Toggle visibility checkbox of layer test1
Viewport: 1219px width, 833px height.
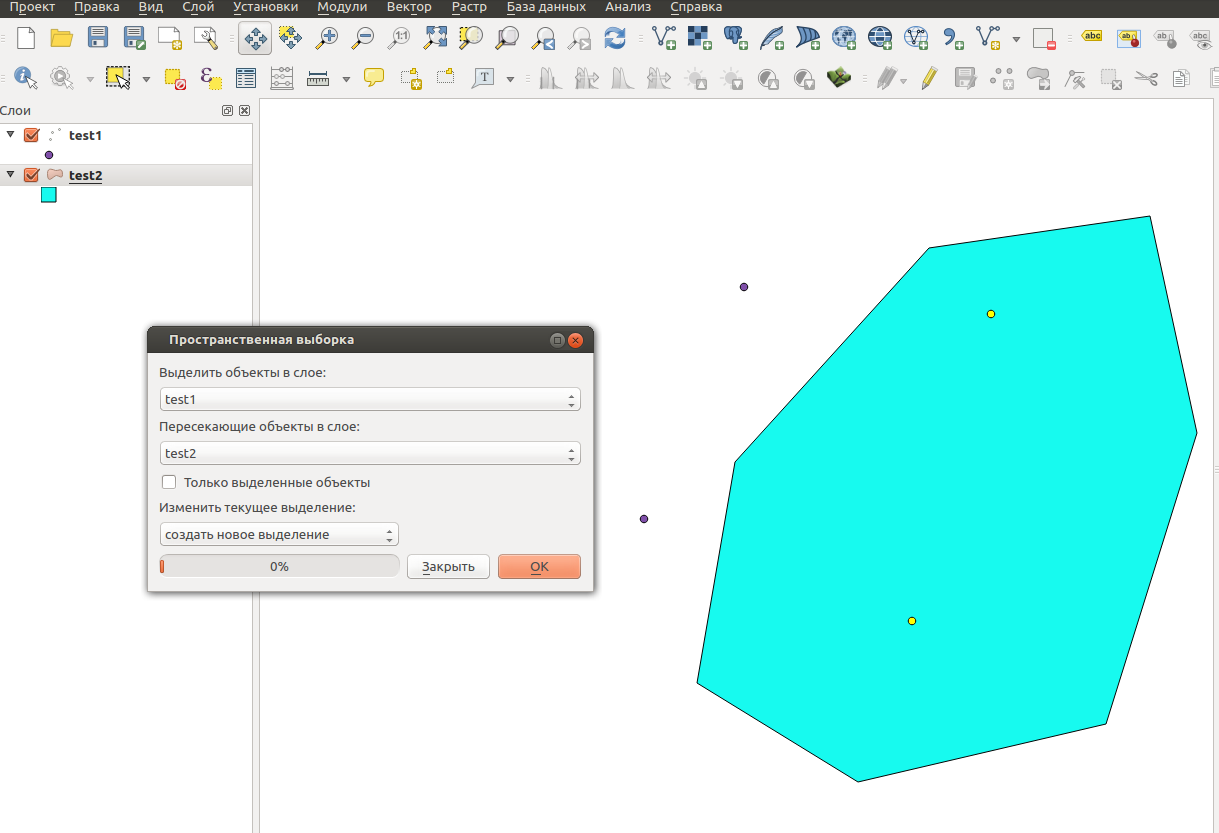tap(31, 135)
